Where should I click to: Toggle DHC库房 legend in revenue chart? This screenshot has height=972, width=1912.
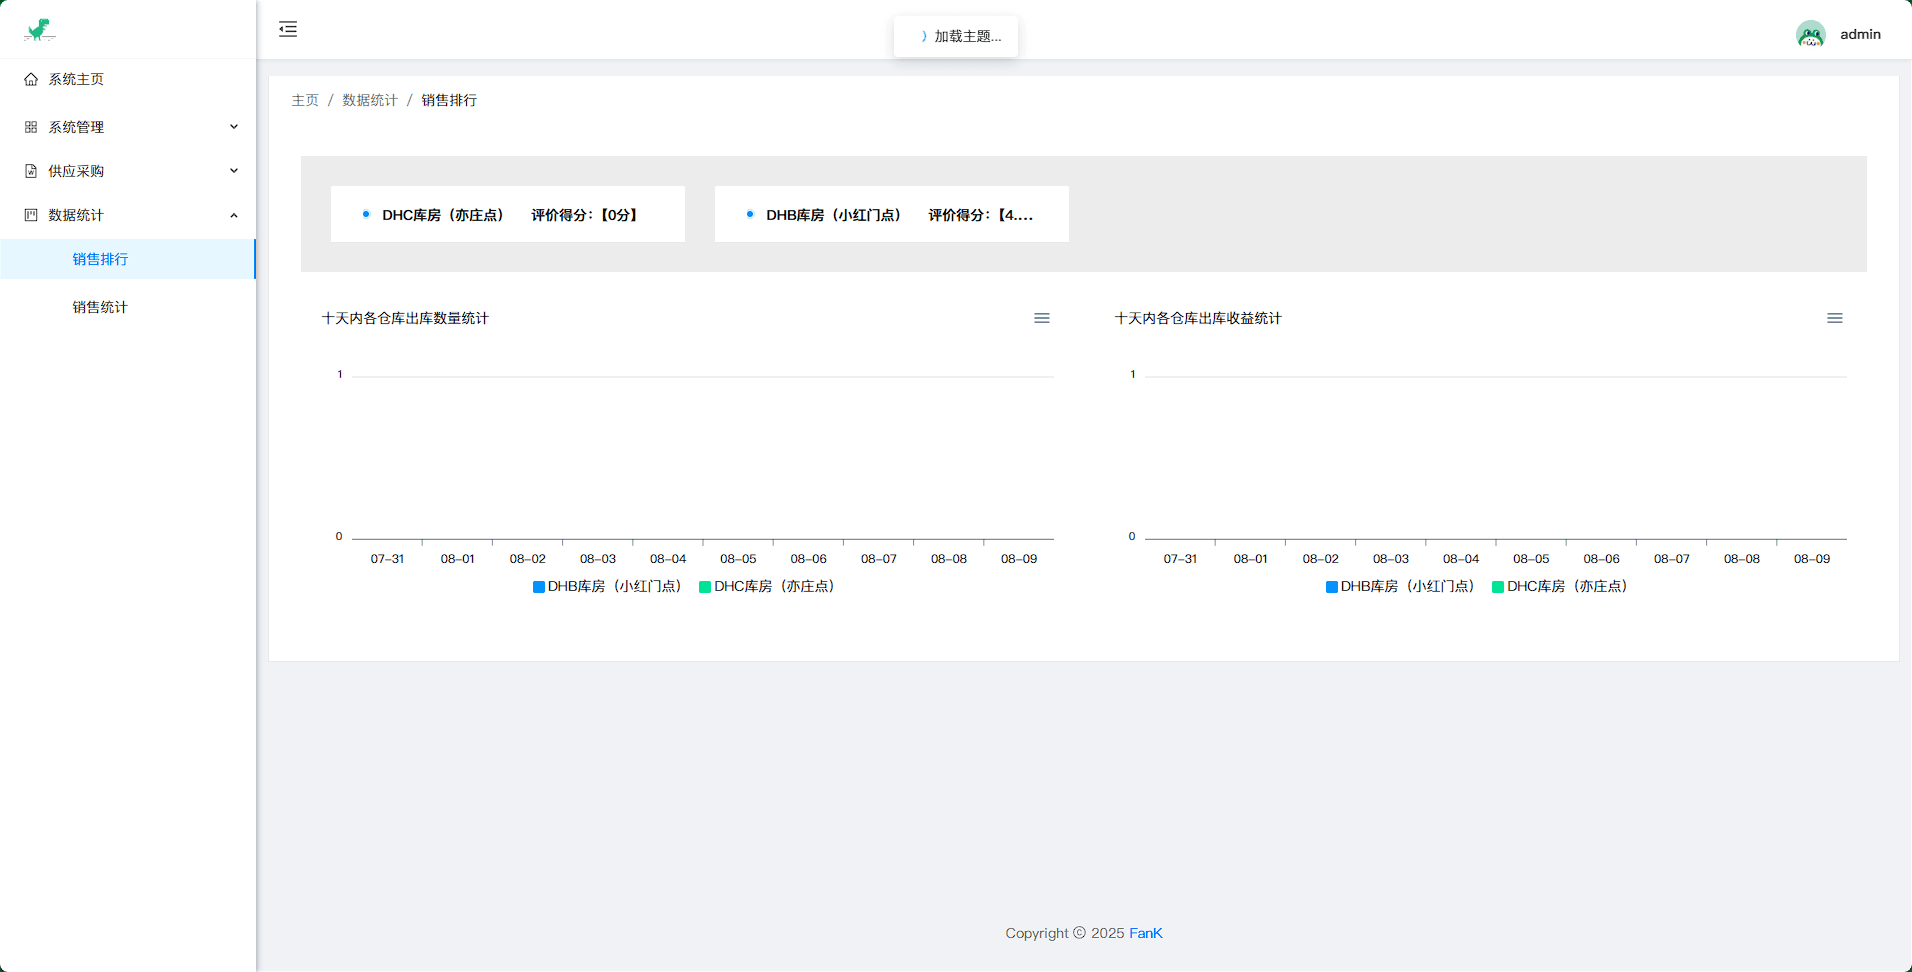[1561, 586]
